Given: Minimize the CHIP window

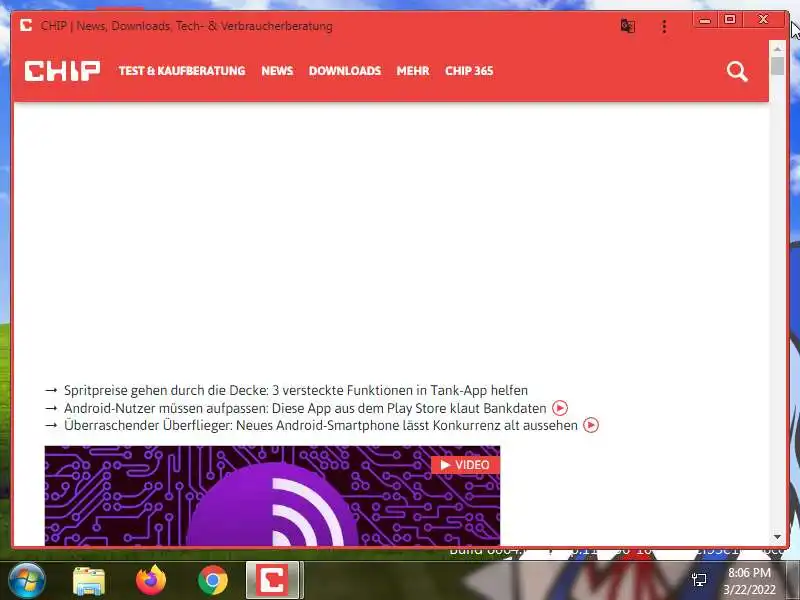Looking at the screenshot, I should [x=705, y=20].
